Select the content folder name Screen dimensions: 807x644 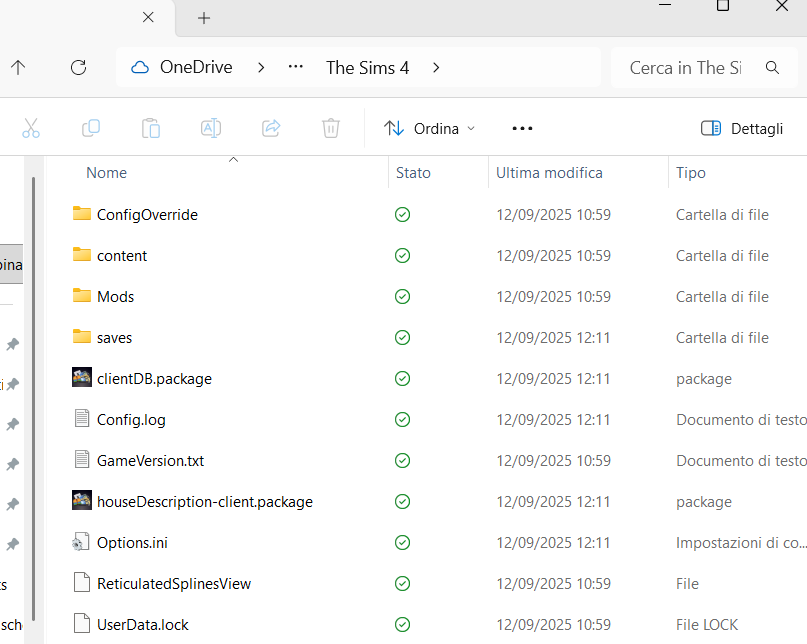click(x=122, y=256)
